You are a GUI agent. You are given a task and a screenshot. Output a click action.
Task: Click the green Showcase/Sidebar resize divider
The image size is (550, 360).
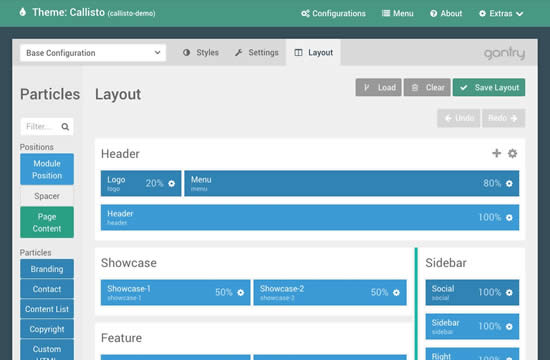416,304
